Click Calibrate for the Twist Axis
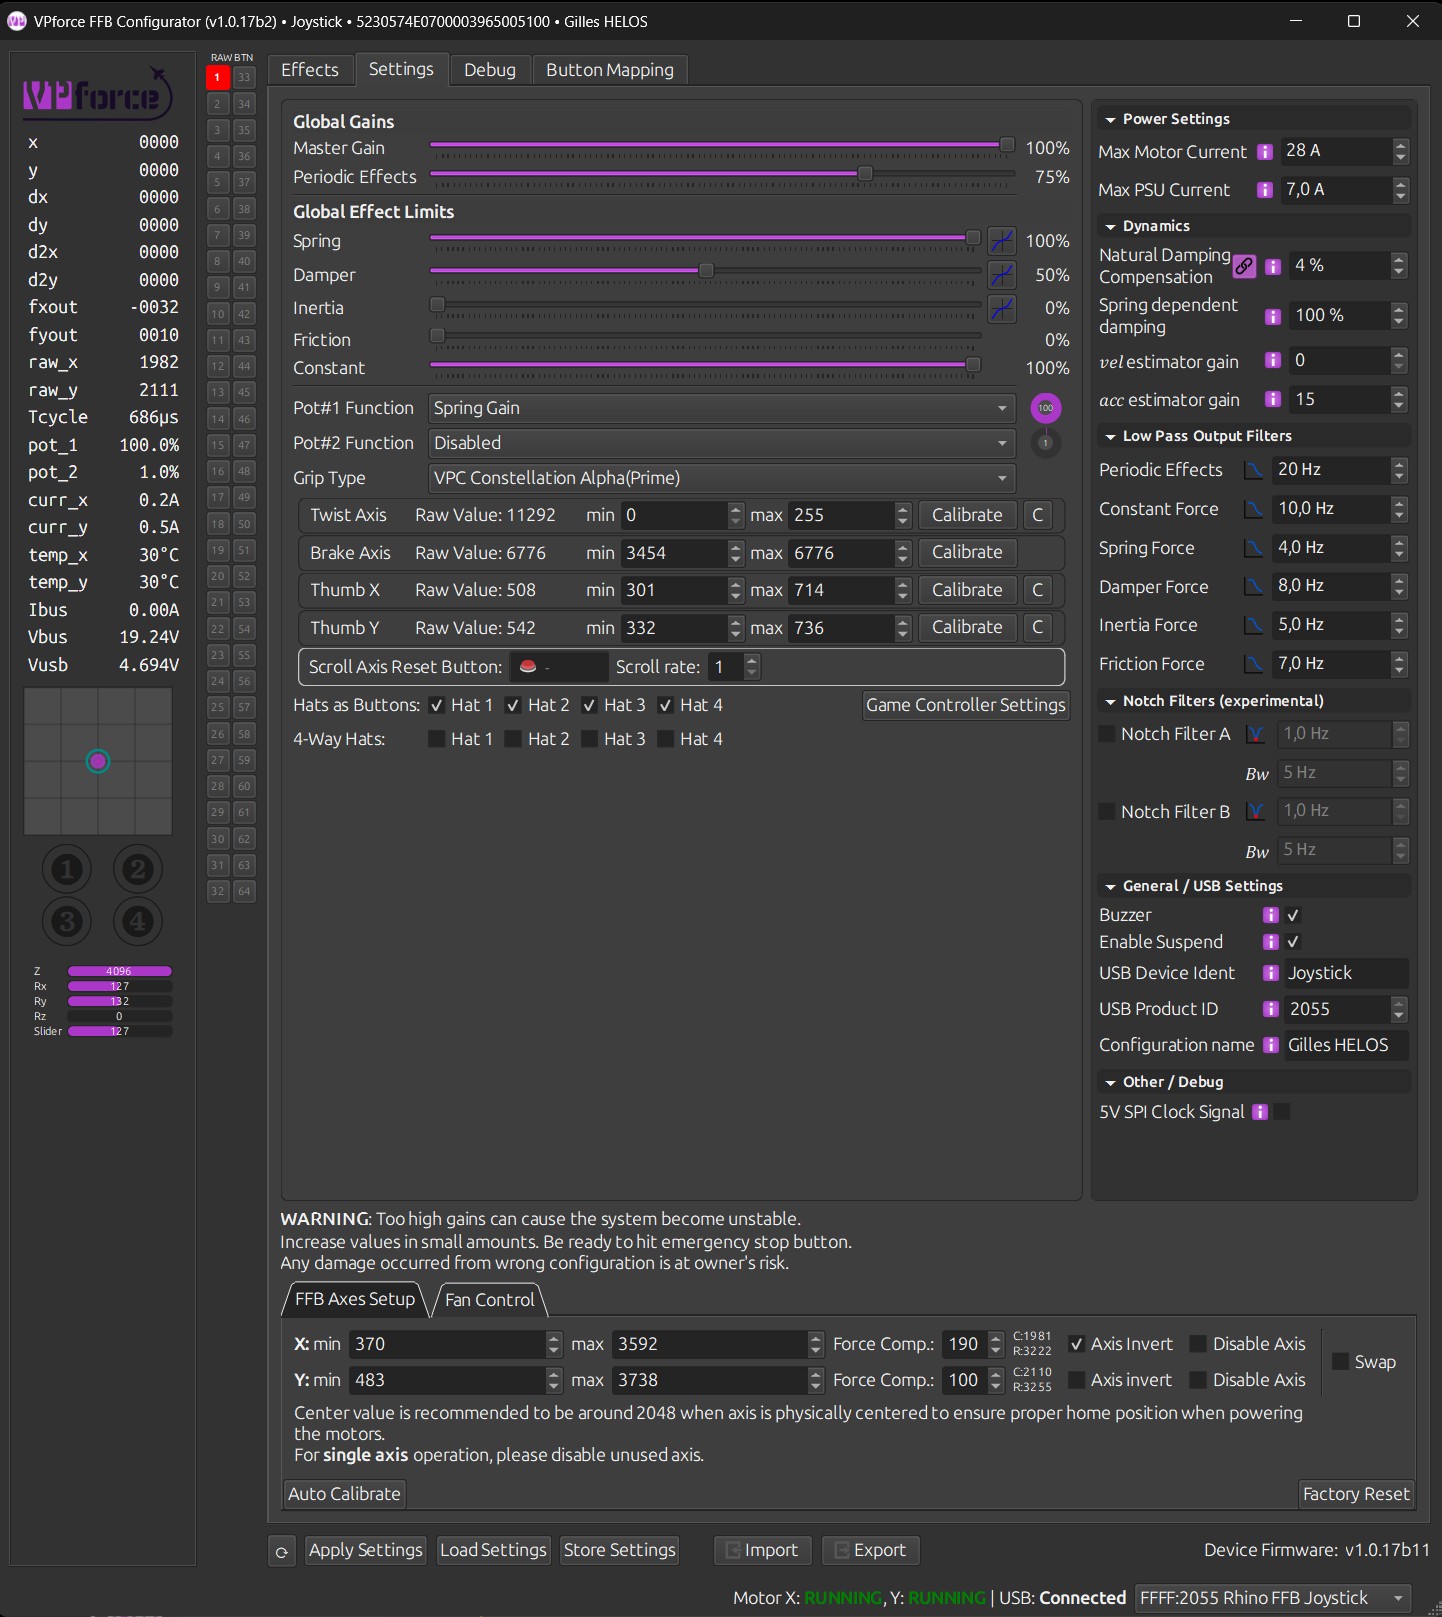 pyautogui.click(x=967, y=515)
